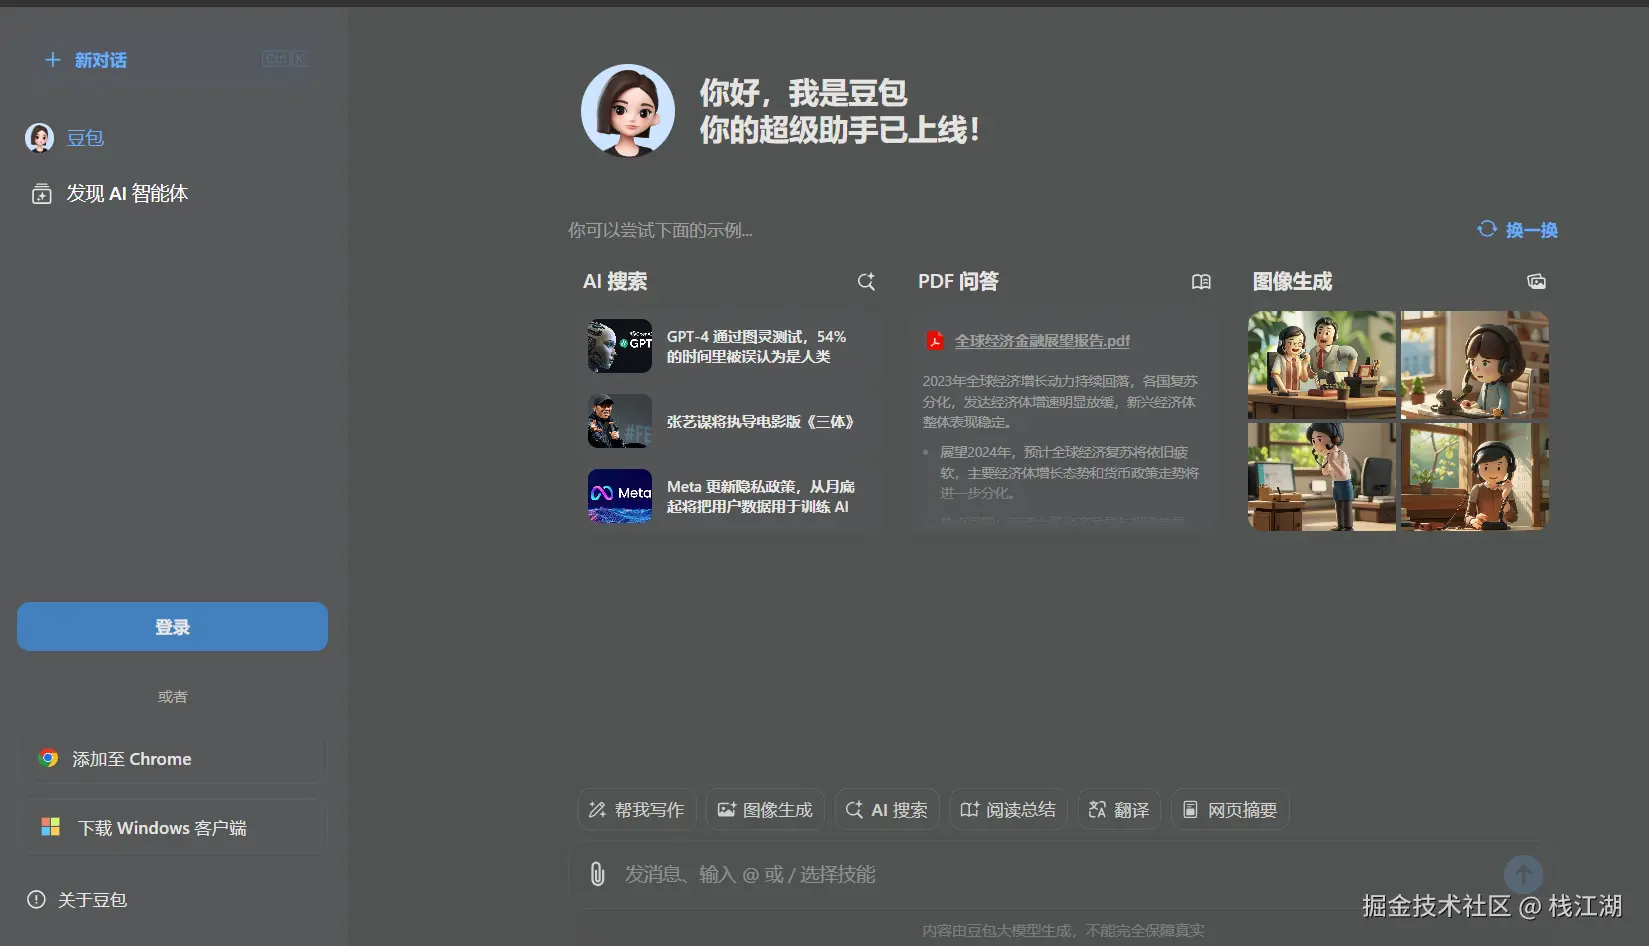Image resolution: width=1649 pixels, height=946 pixels.
Task: Choose the 翻译 skill chip
Action: click(x=1119, y=810)
